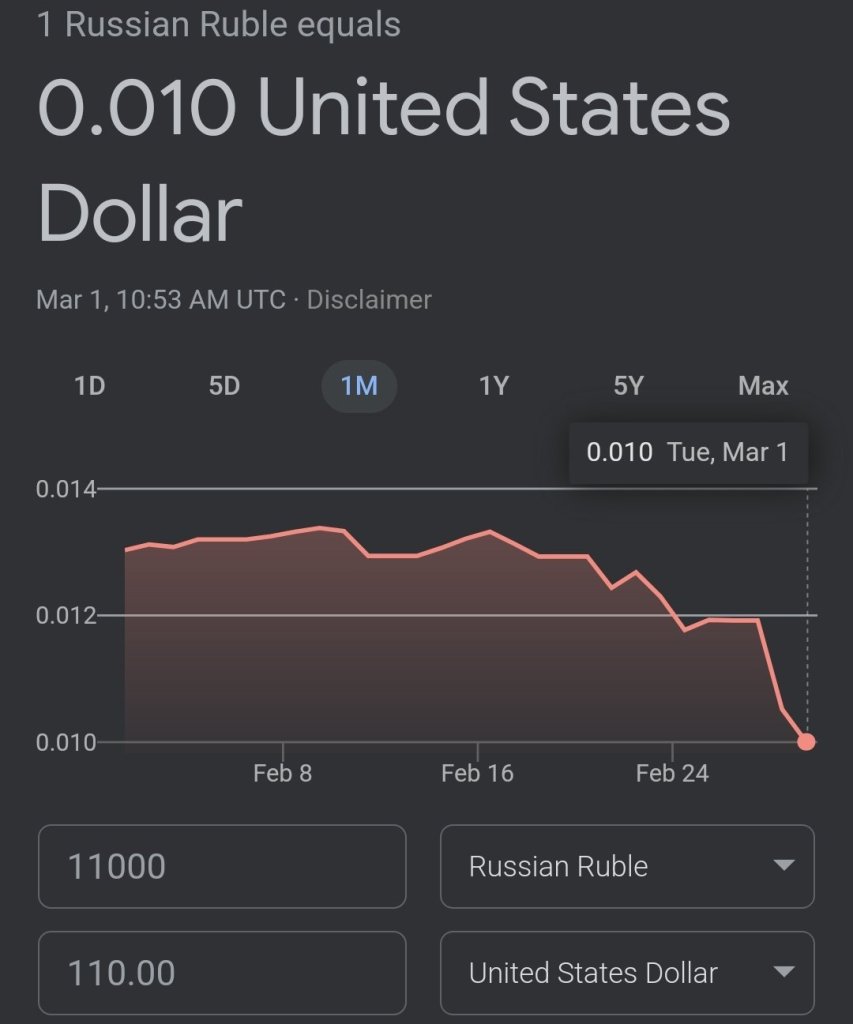Click the pink Mar 1 data point
This screenshot has width=853, height=1024.
coord(807,742)
